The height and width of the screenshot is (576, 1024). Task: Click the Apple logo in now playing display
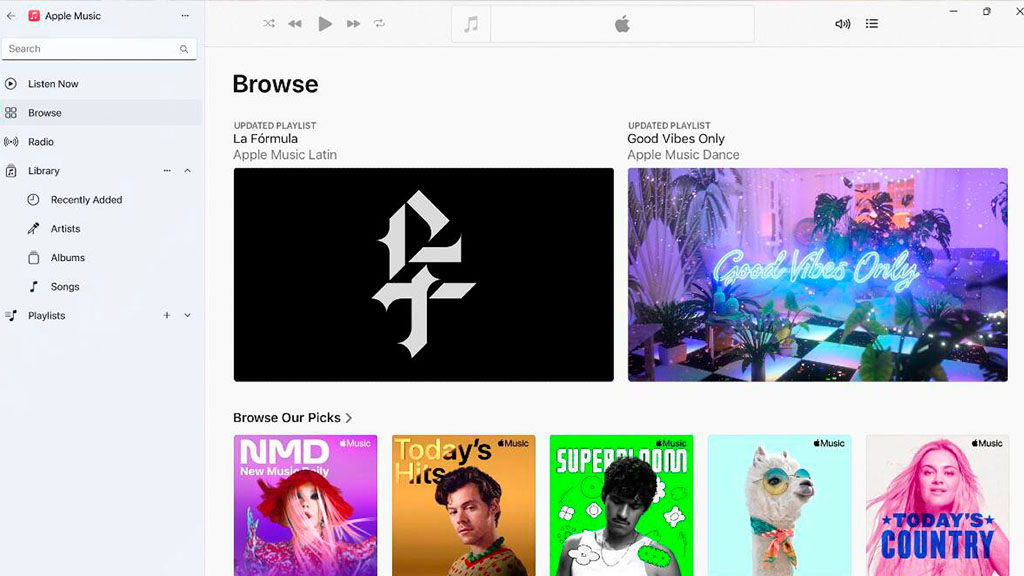point(622,24)
